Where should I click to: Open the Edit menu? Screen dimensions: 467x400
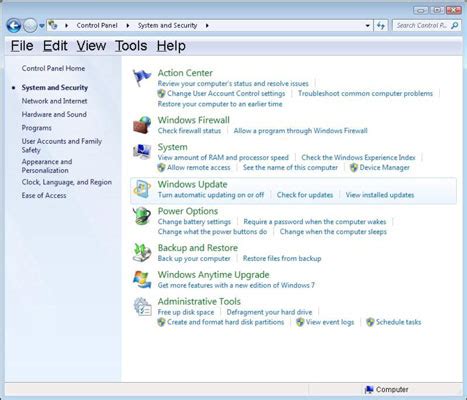pyautogui.click(x=55, y=46)
